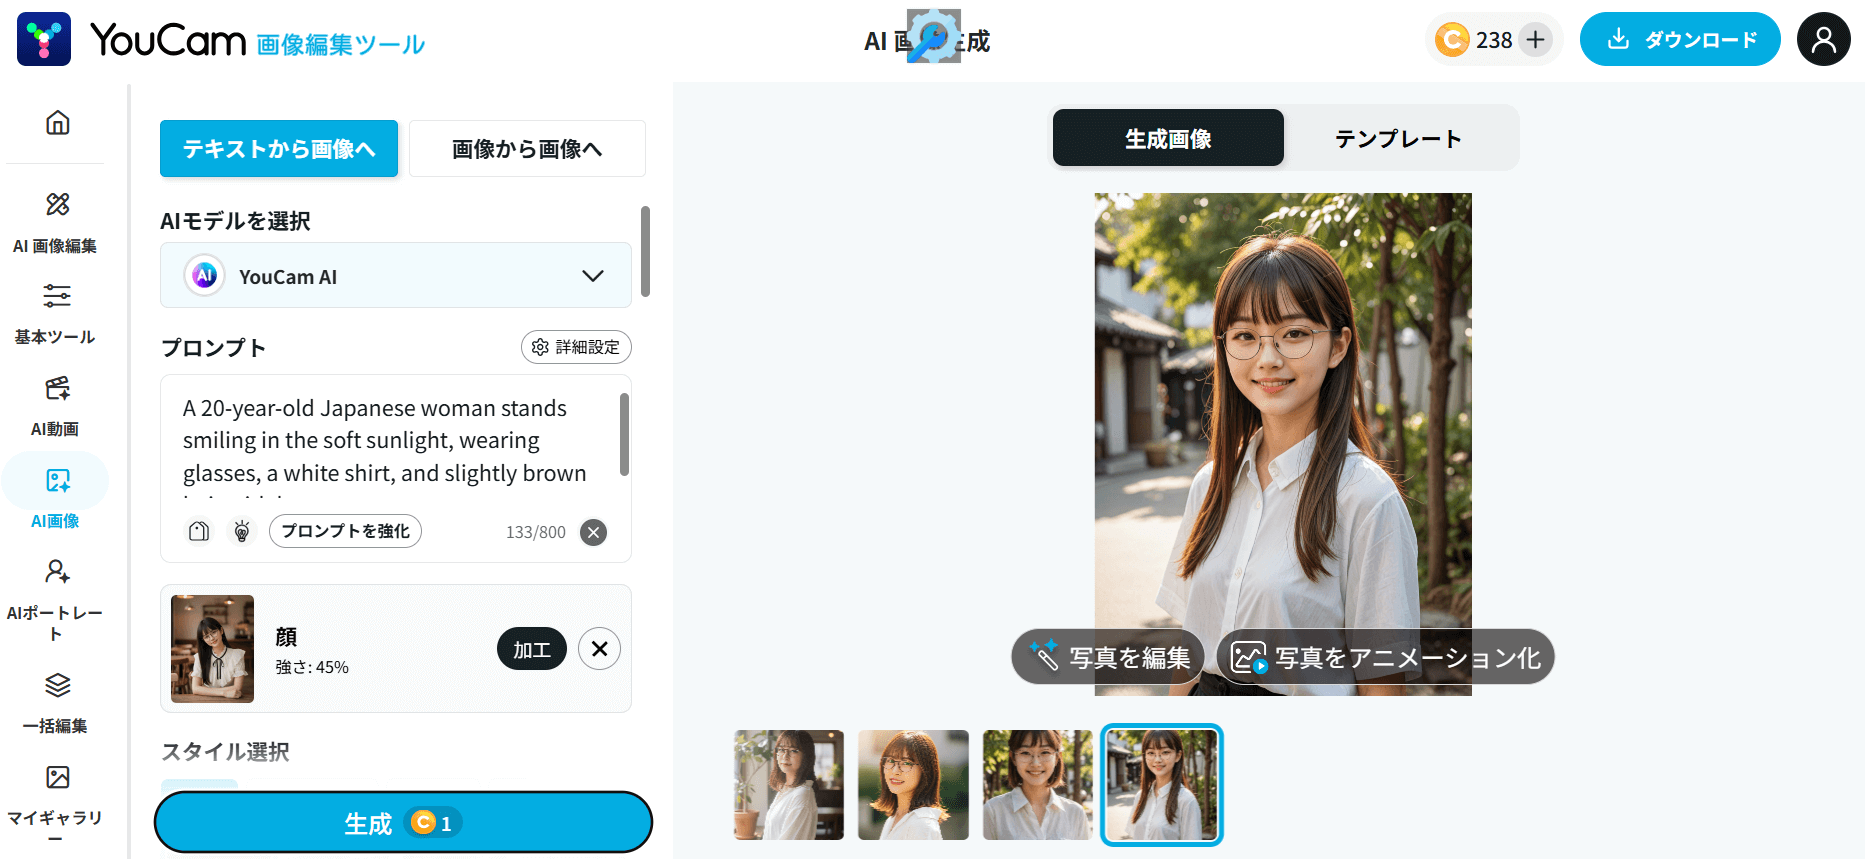Open 基本ツール in the sidebar
1865x859 pixels.
[55, 314]
